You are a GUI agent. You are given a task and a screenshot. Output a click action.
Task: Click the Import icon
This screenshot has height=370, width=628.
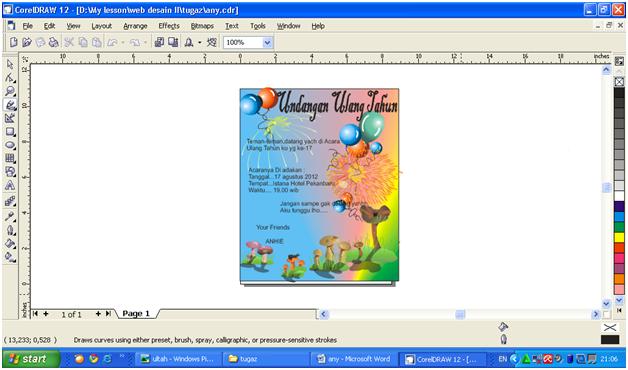click(x=159, y=42)
